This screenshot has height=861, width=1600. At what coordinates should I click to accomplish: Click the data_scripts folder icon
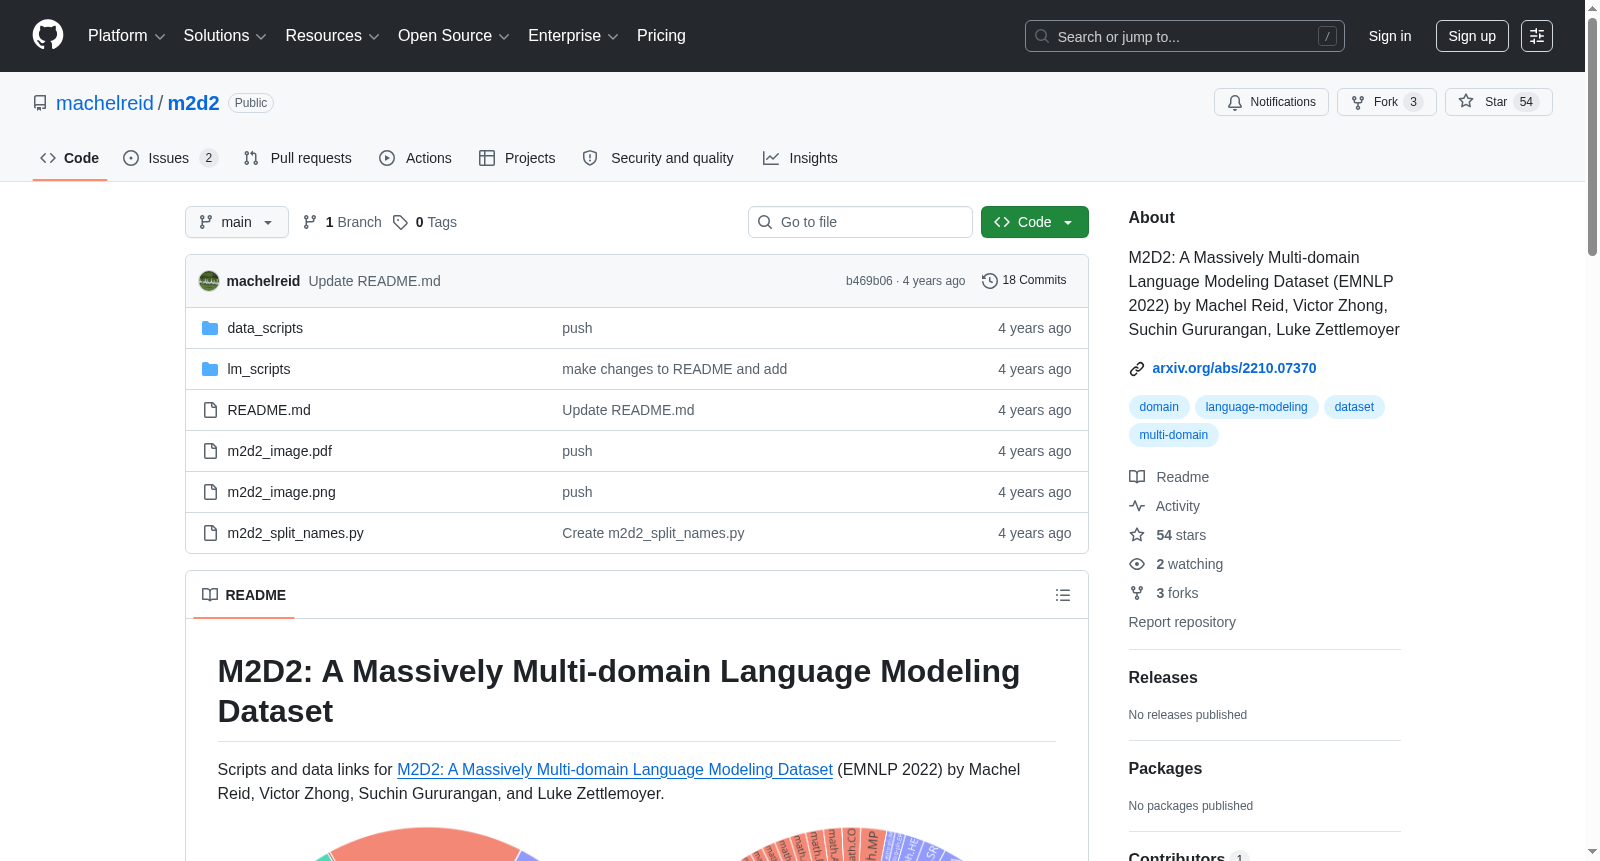pyautogui.click(x=210, y=328)
